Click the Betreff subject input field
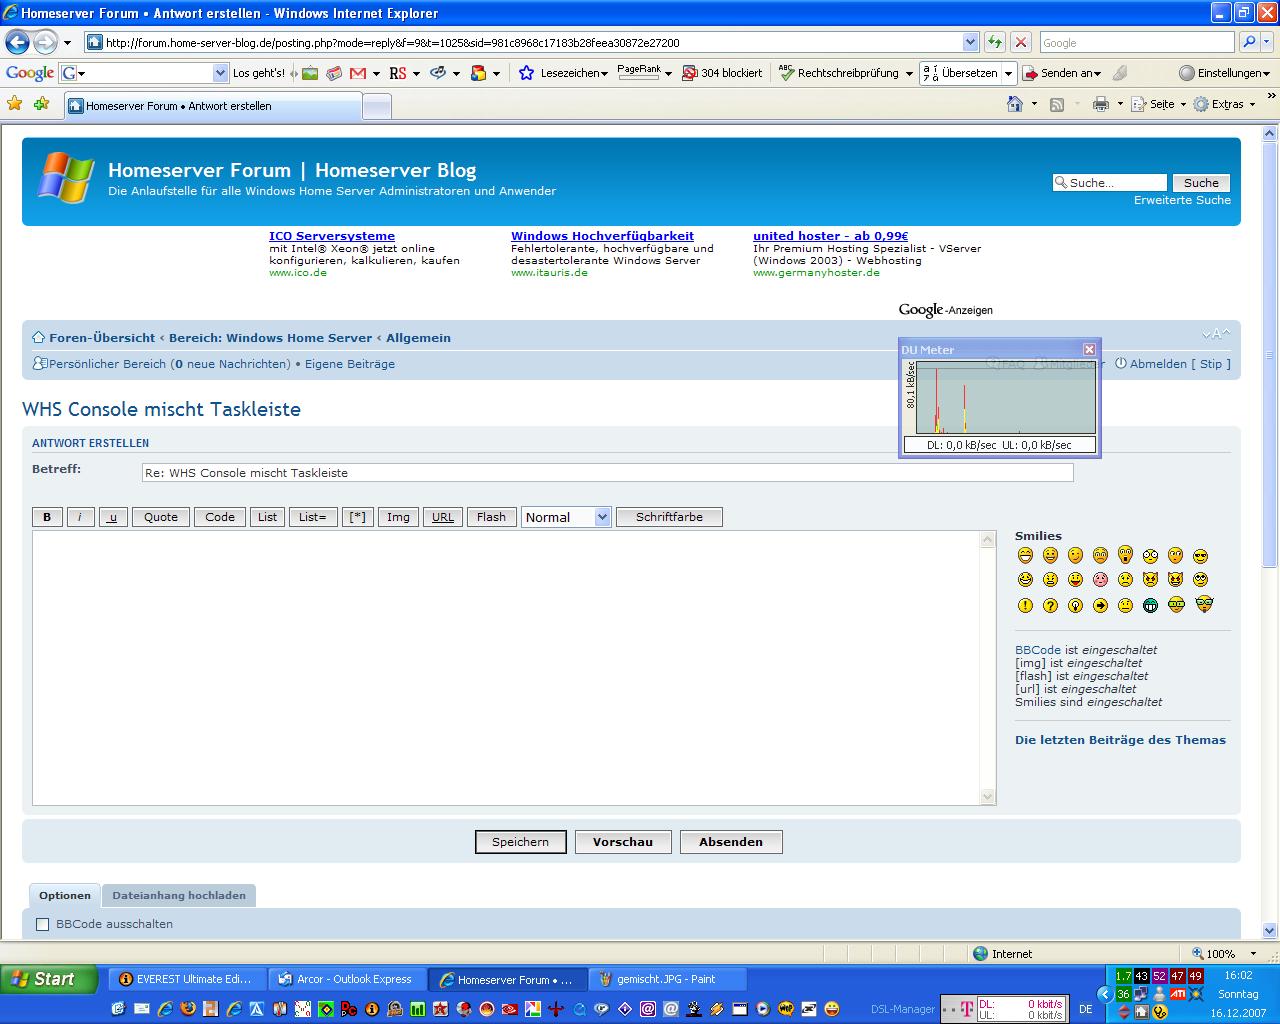 pos(608,472)
